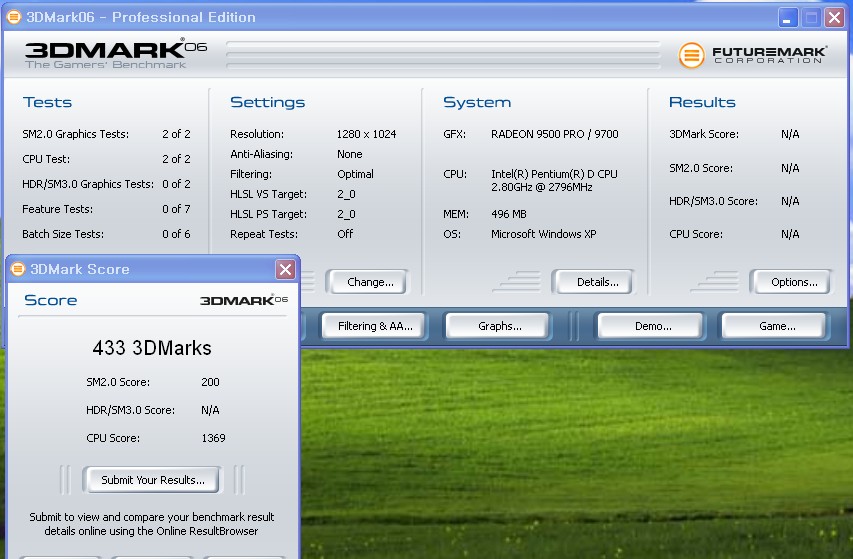This screenshot has width=853, height=559.
Task: Click the GFX value RADEON 9500 PRO / 9700
Action: (x=554, y=134)
